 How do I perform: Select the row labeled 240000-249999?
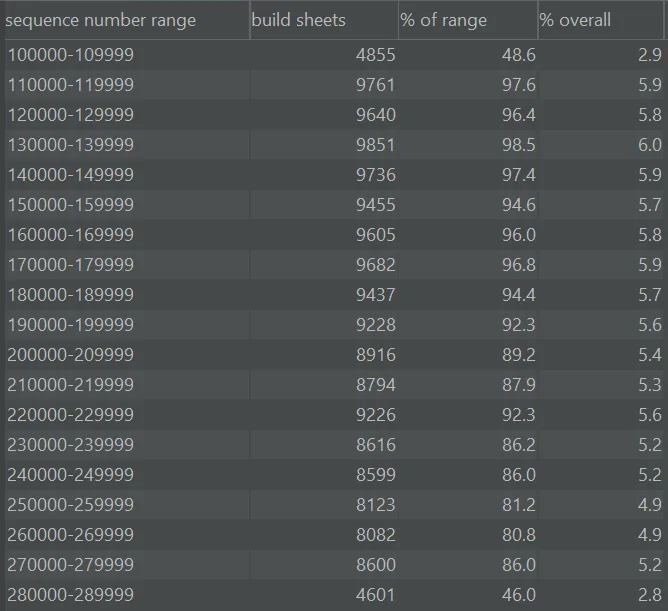(334, 475)
